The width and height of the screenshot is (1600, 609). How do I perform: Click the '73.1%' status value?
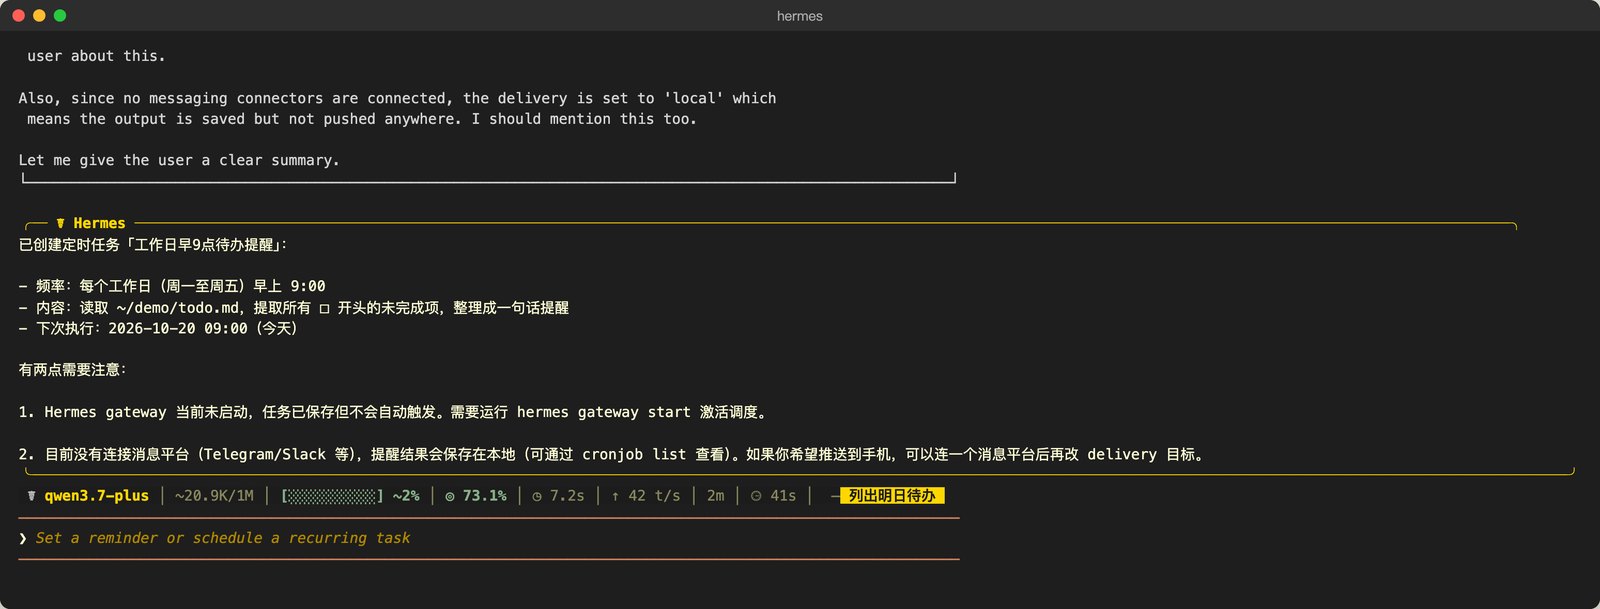pyautogui.click(x=485, y=496)
